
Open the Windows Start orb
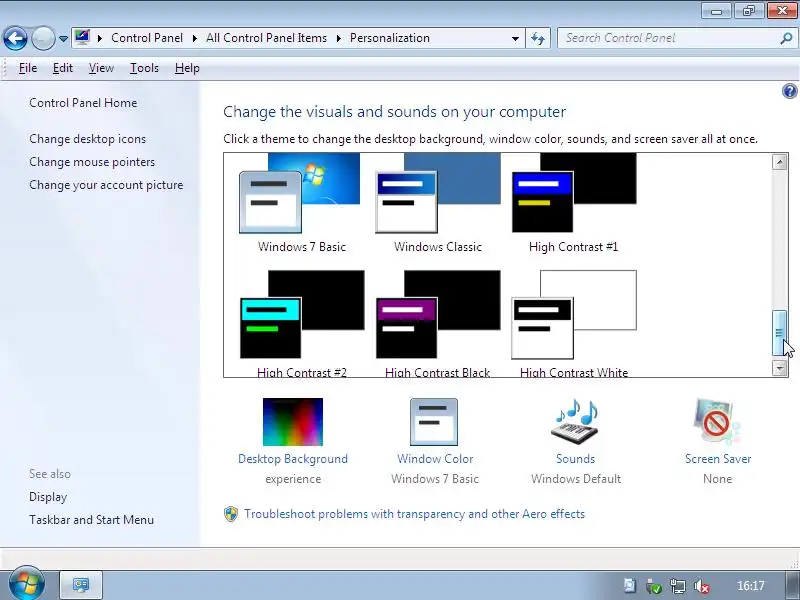[26, 584]
